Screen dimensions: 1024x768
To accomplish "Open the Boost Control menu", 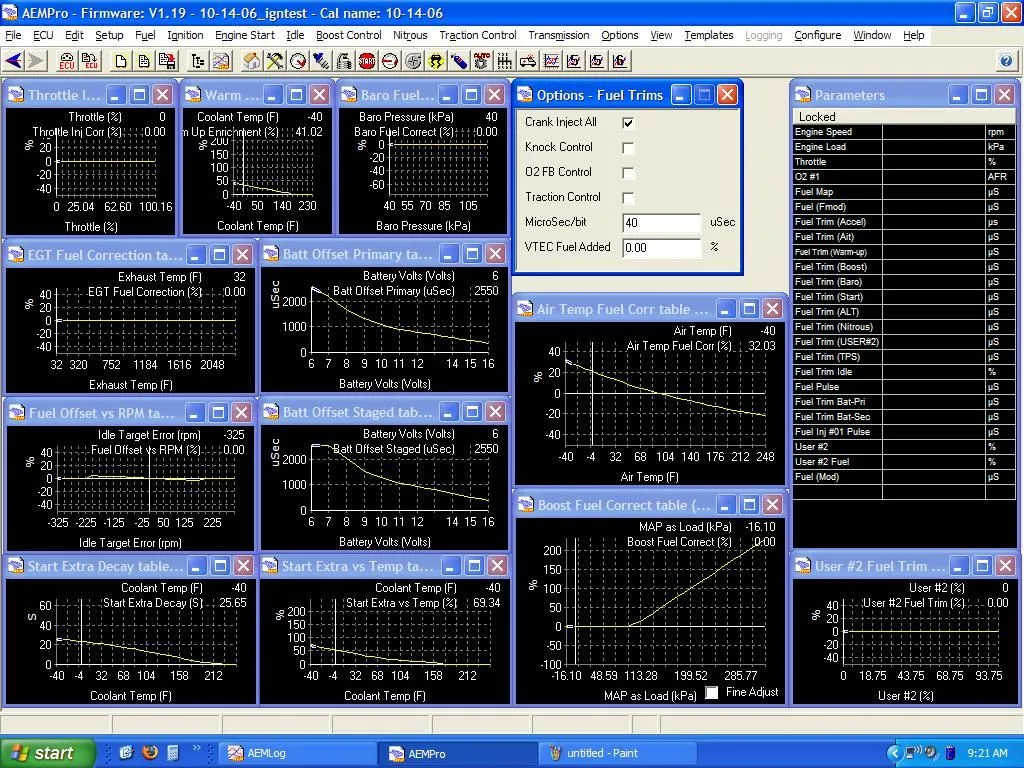I will pyautogui.click(x=348, y=35).
